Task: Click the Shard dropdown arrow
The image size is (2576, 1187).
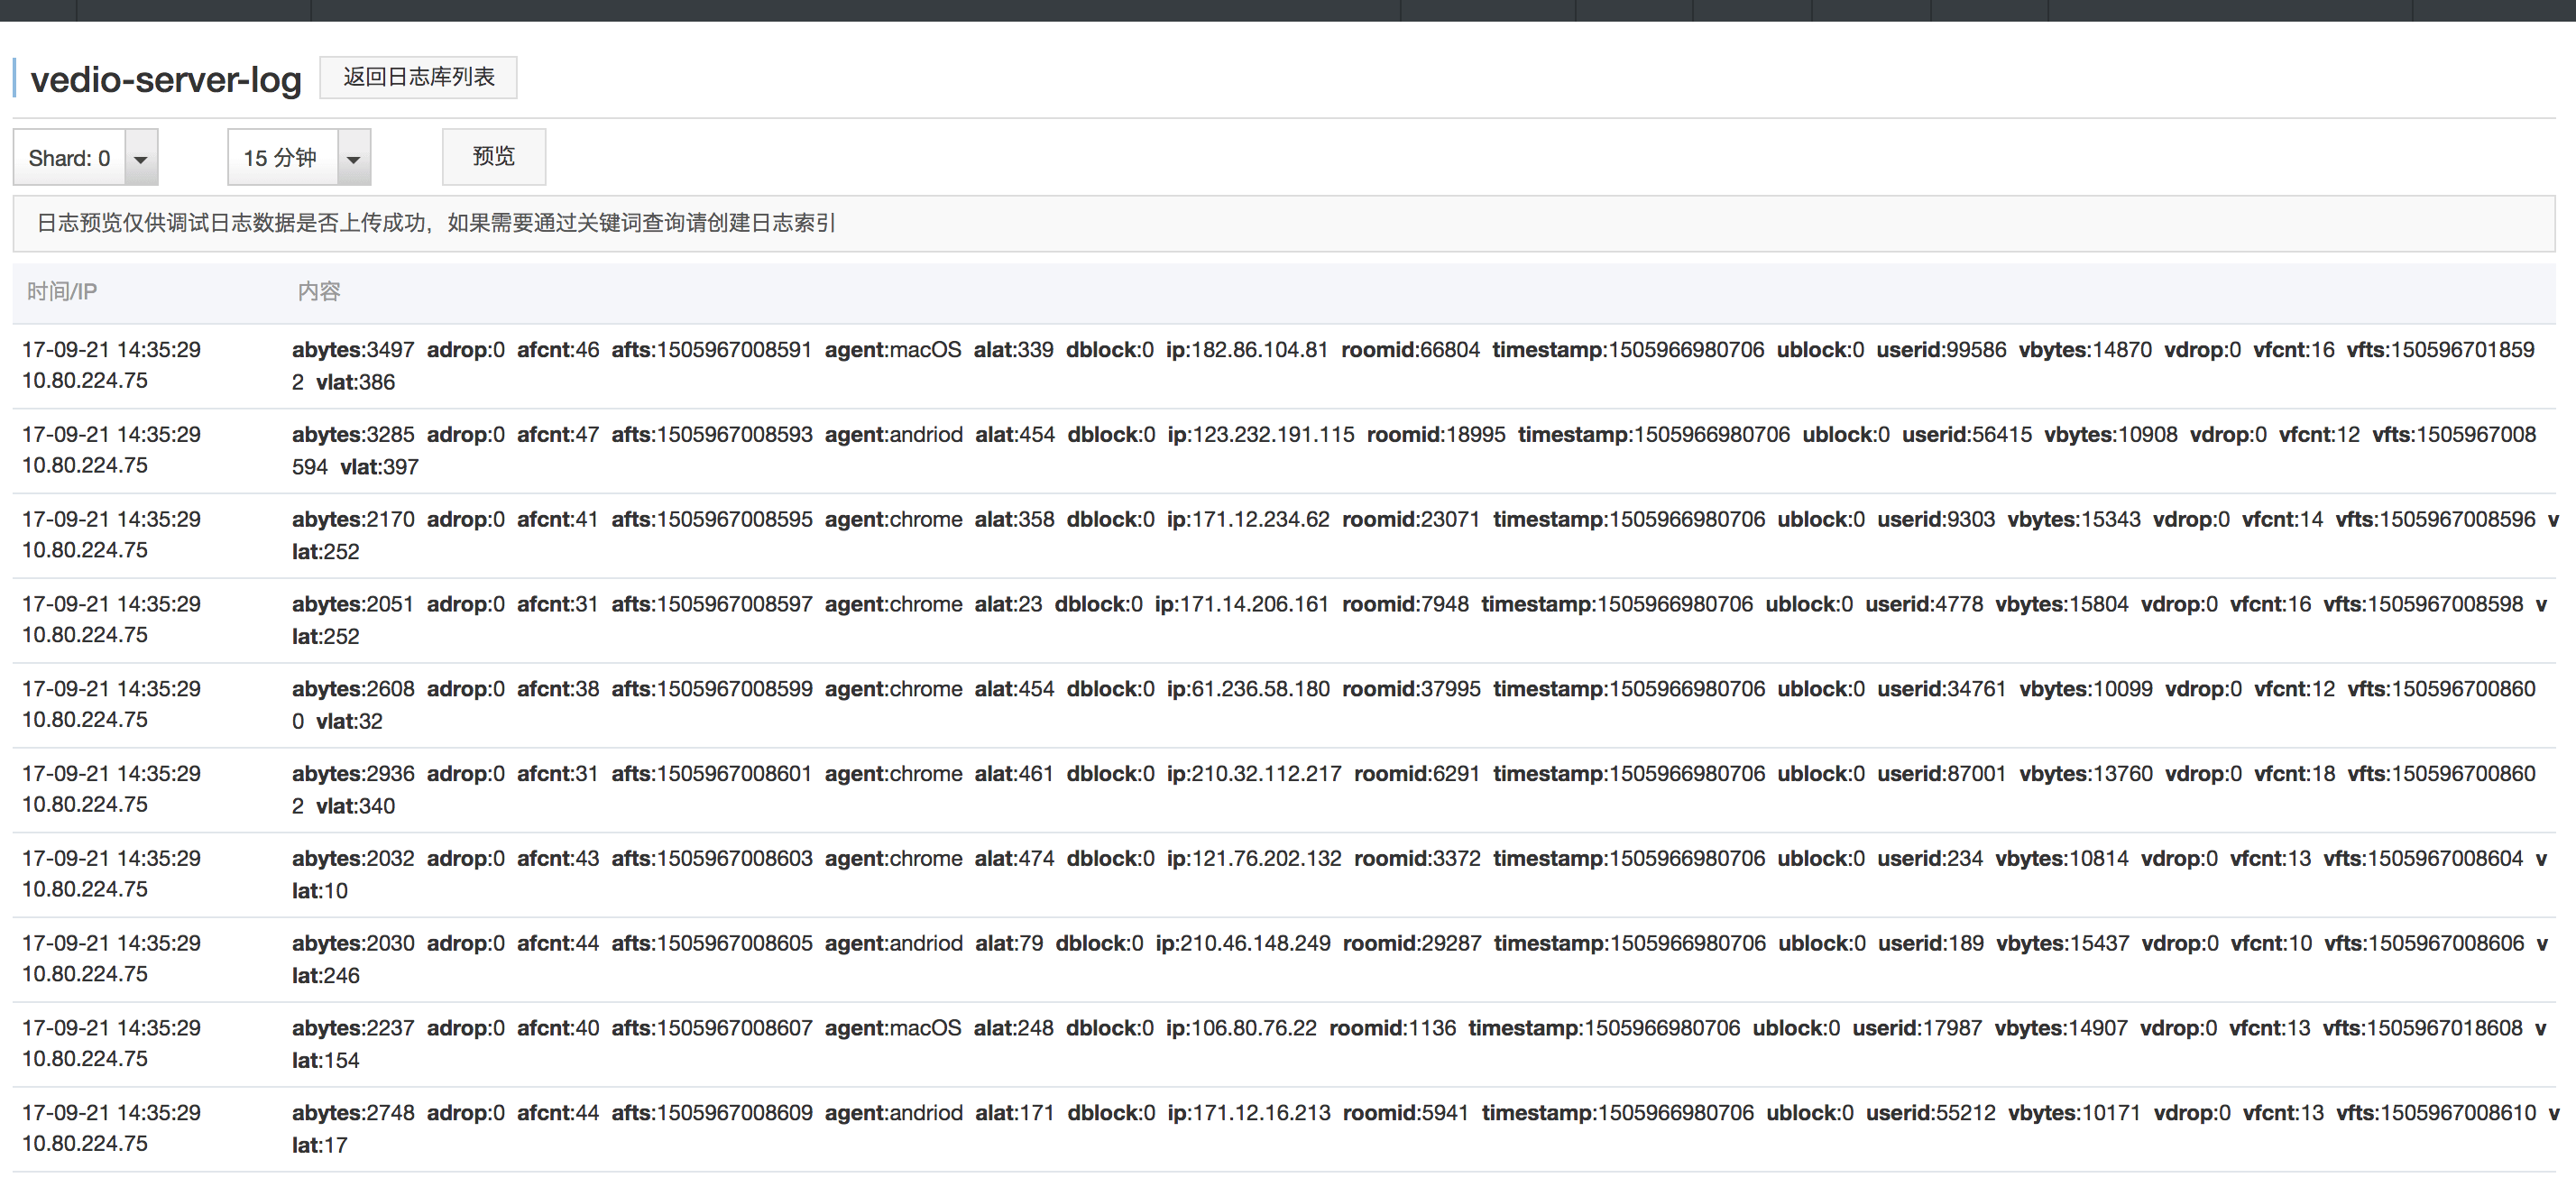Action: coord(141,158)
